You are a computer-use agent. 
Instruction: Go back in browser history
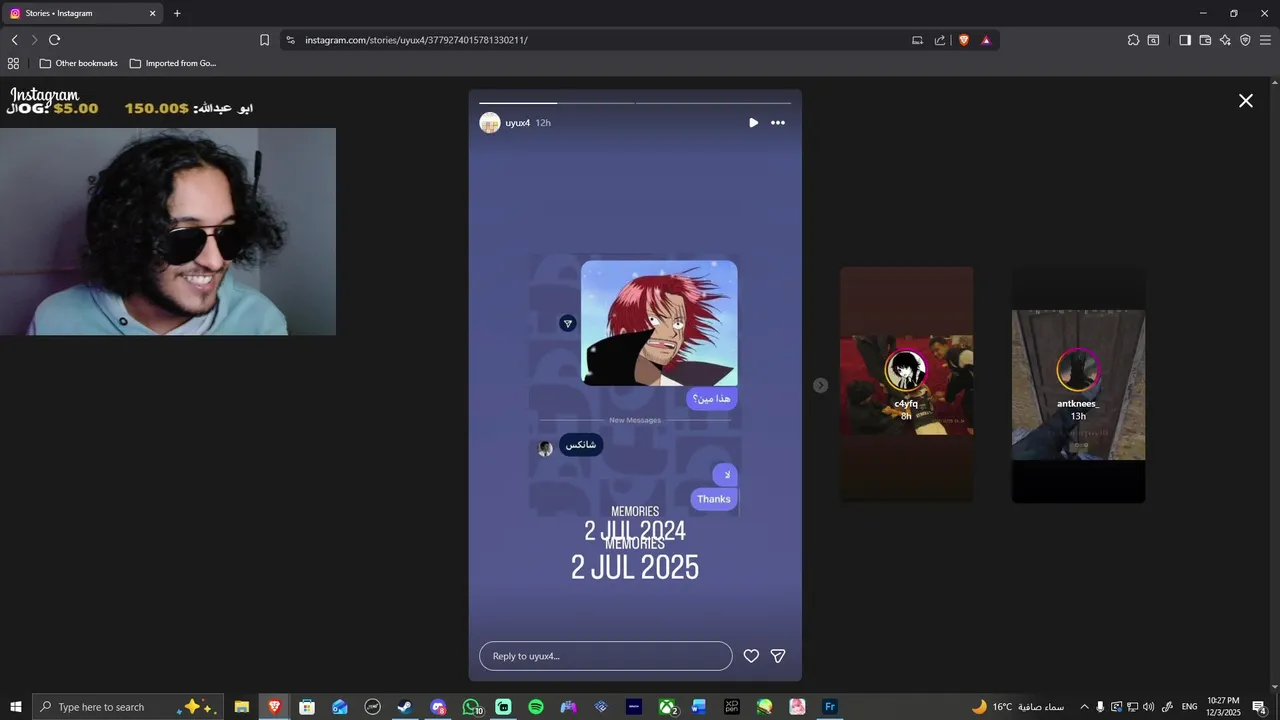click(x=14, y=40)
